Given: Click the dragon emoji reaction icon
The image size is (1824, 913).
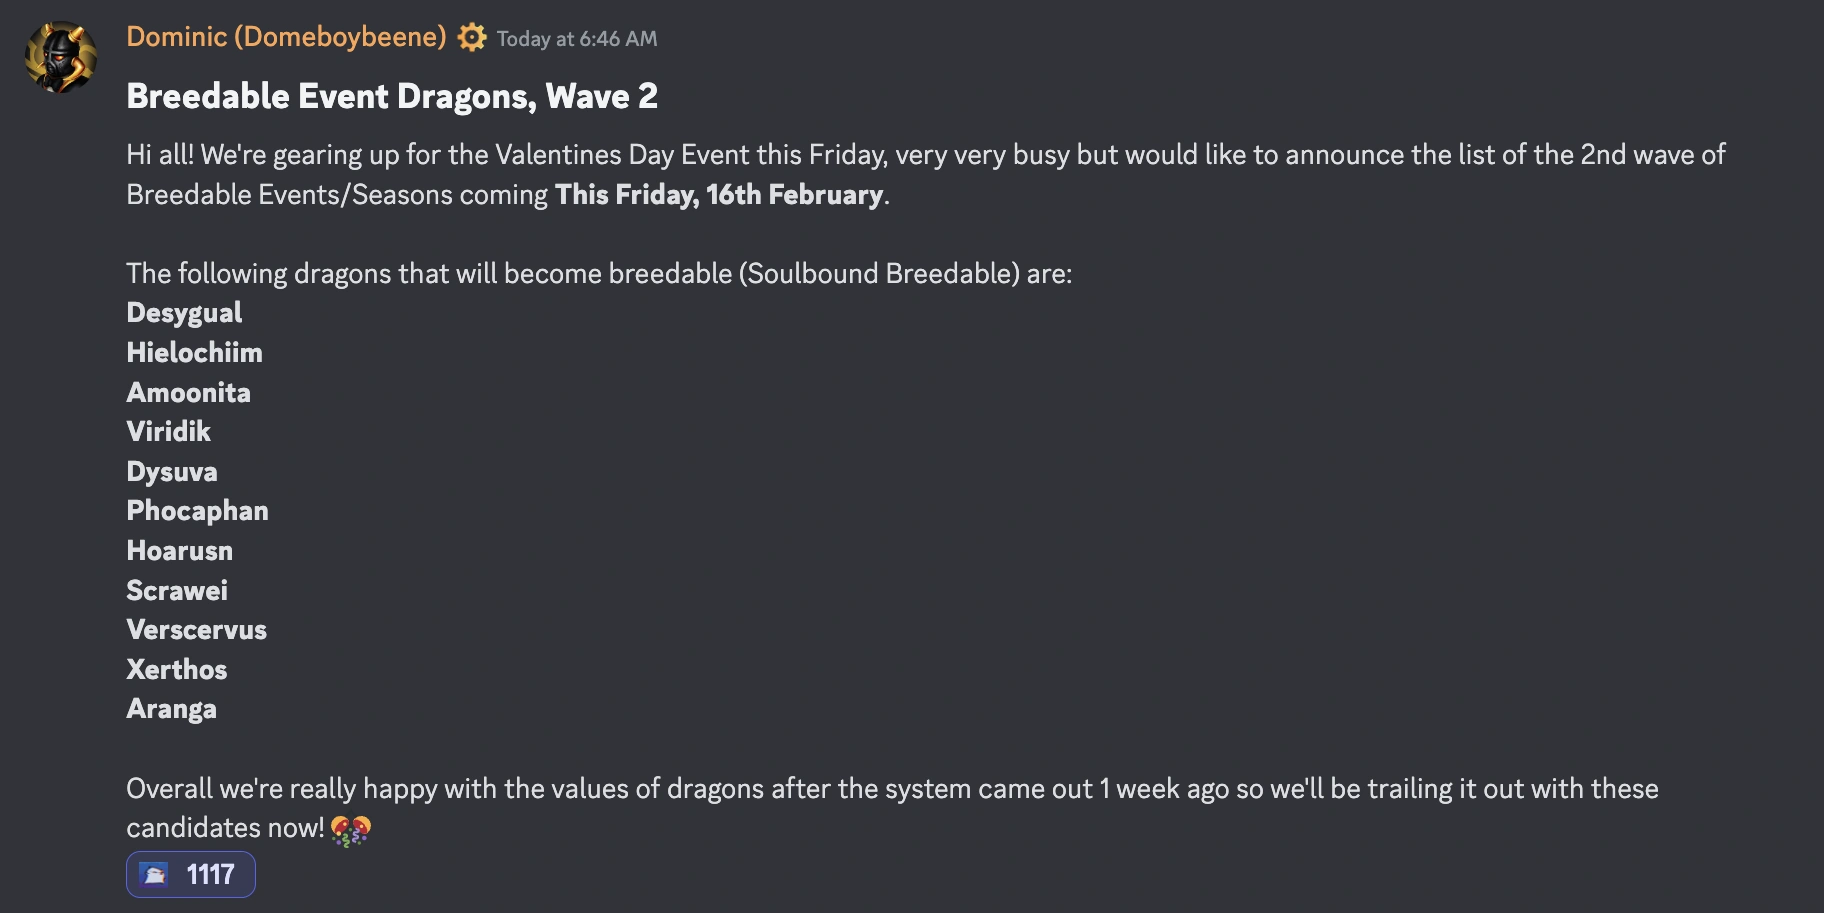Looking at the screenshot, I should click(155, 873).
